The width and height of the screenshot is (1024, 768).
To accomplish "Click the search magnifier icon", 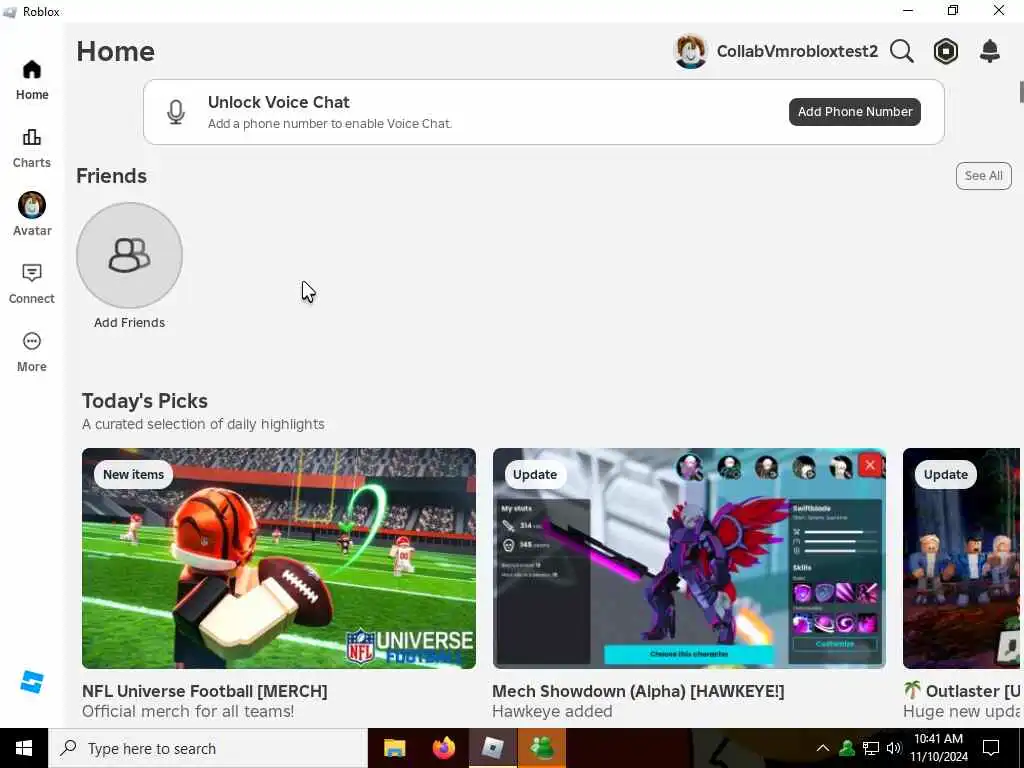I will coord(902,51).
